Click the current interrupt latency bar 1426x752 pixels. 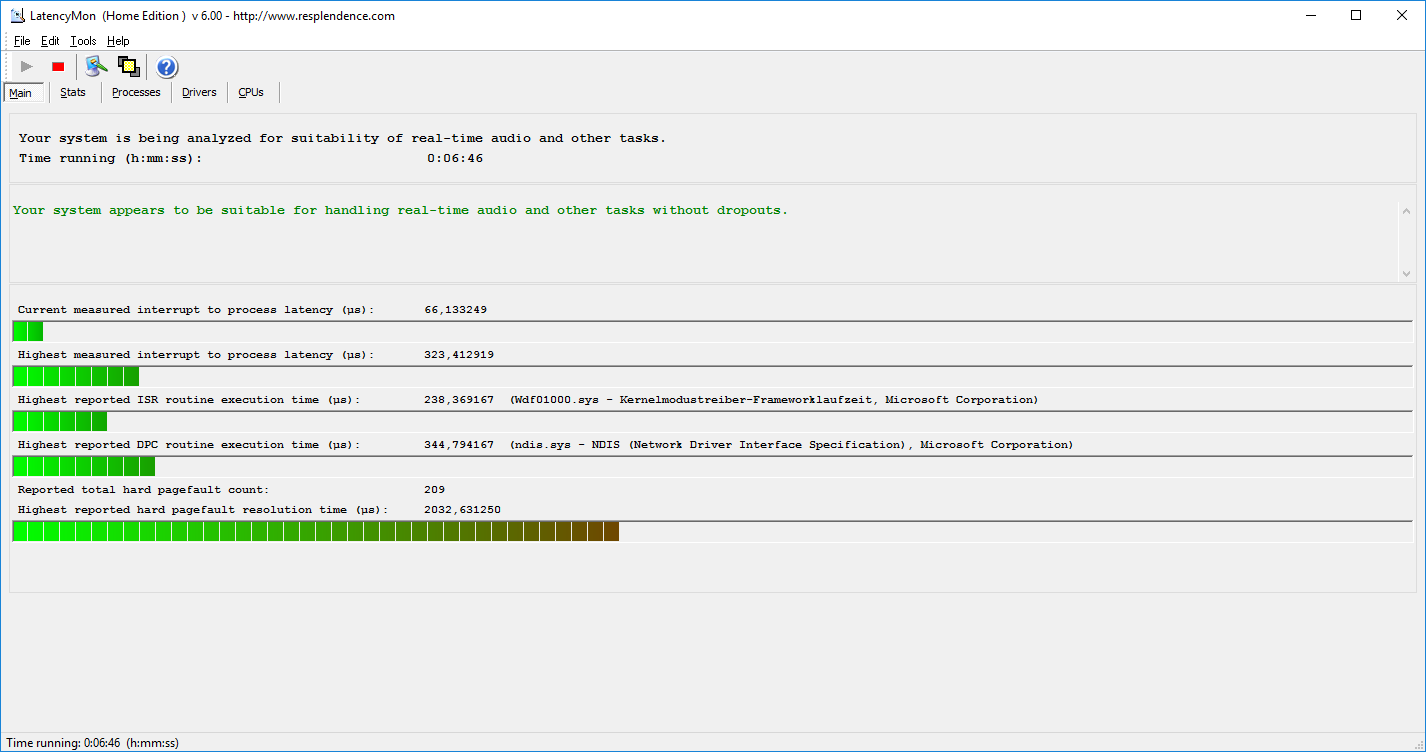[712, 331]
